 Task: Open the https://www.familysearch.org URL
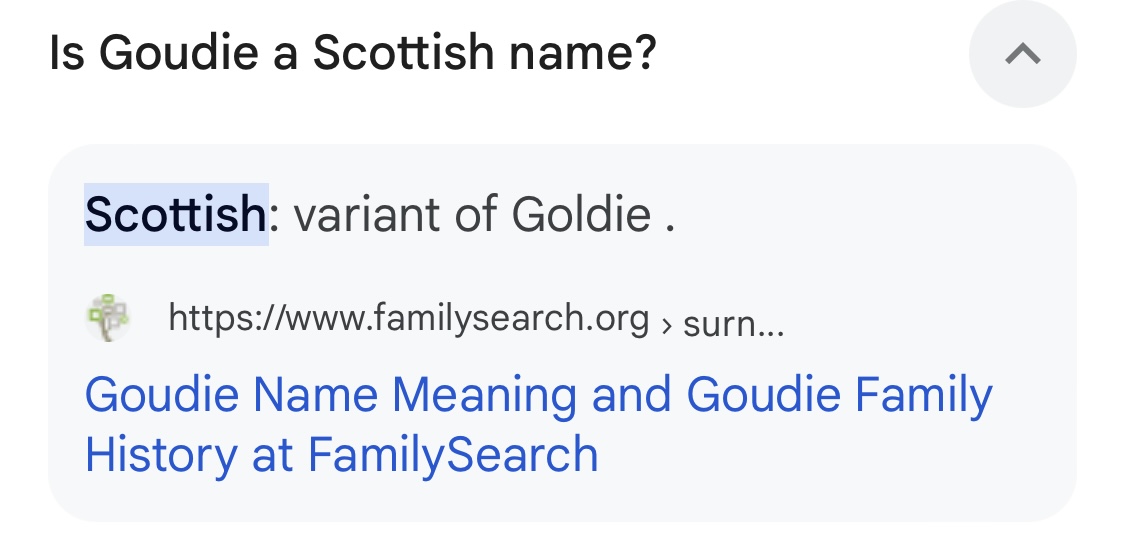[409, 319]
